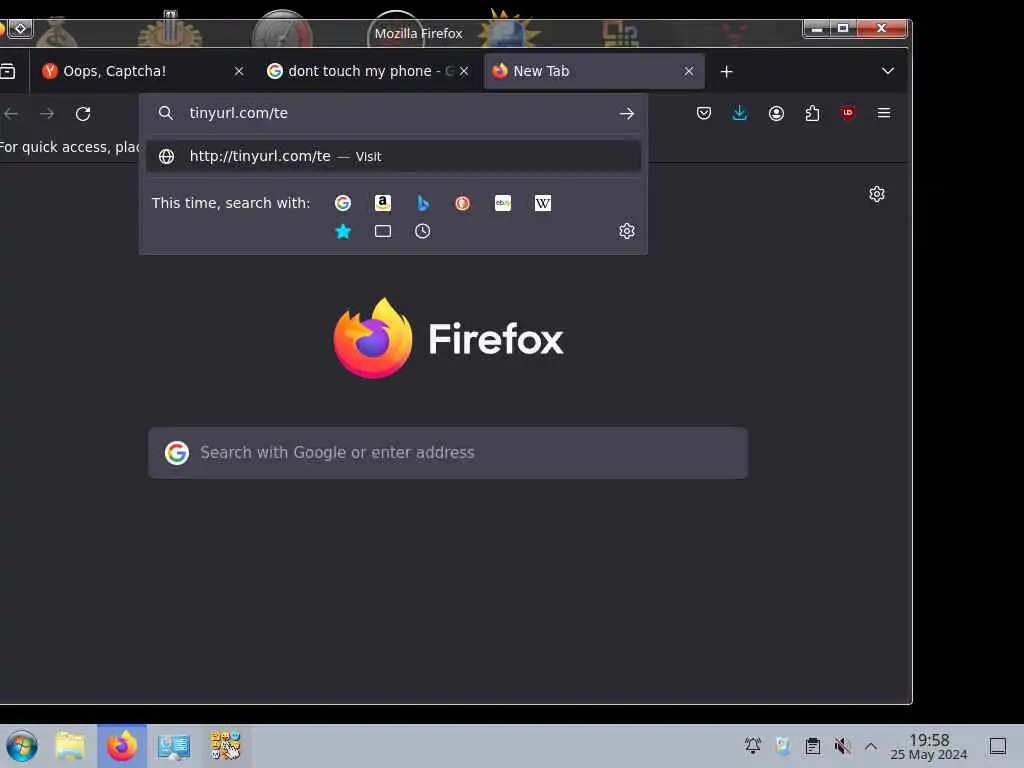Open search settings gear in dropdown
The image size is (1024, 768).
coord(627,231)
